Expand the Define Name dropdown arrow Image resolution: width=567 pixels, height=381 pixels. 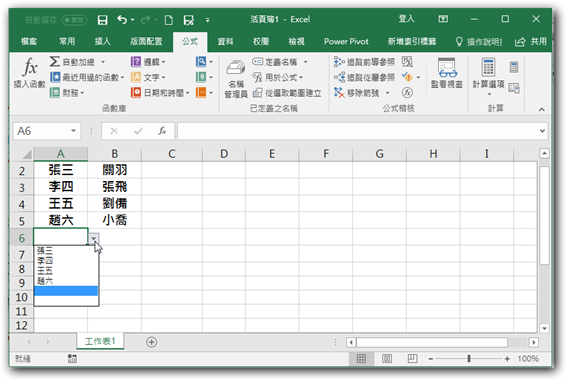[x=306, y=62]
